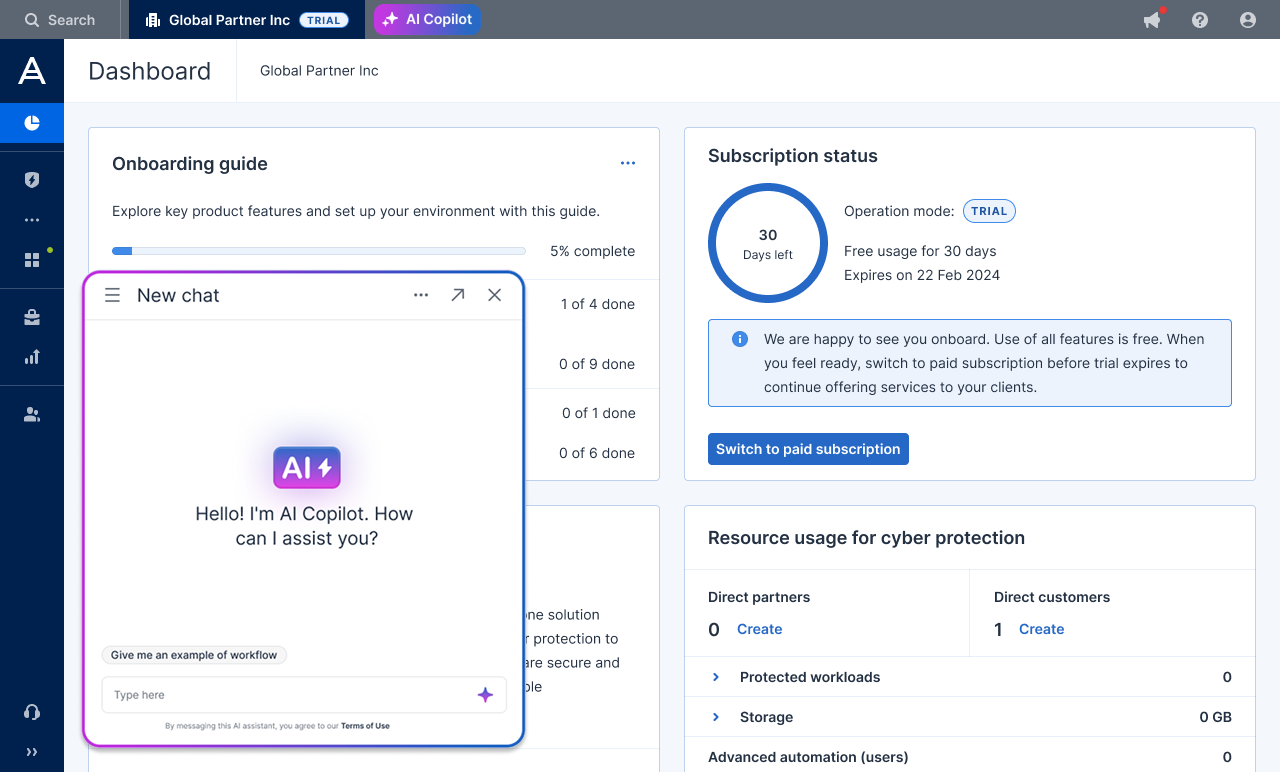Expand the left sidebar navigation
Image resolution: width=1280 pixels, height=772 pixels.
(x=32, y=752)
